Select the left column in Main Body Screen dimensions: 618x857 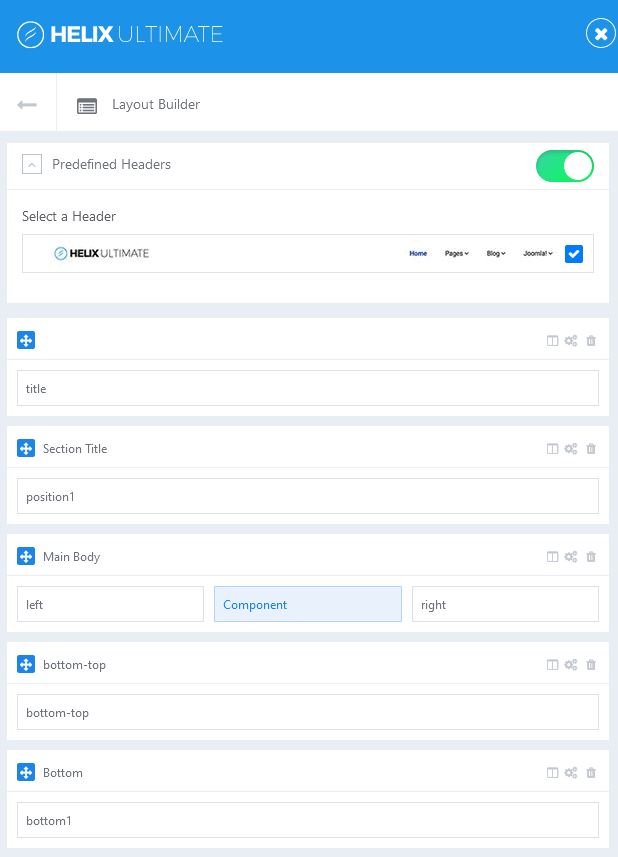click(x=110, y=605)
